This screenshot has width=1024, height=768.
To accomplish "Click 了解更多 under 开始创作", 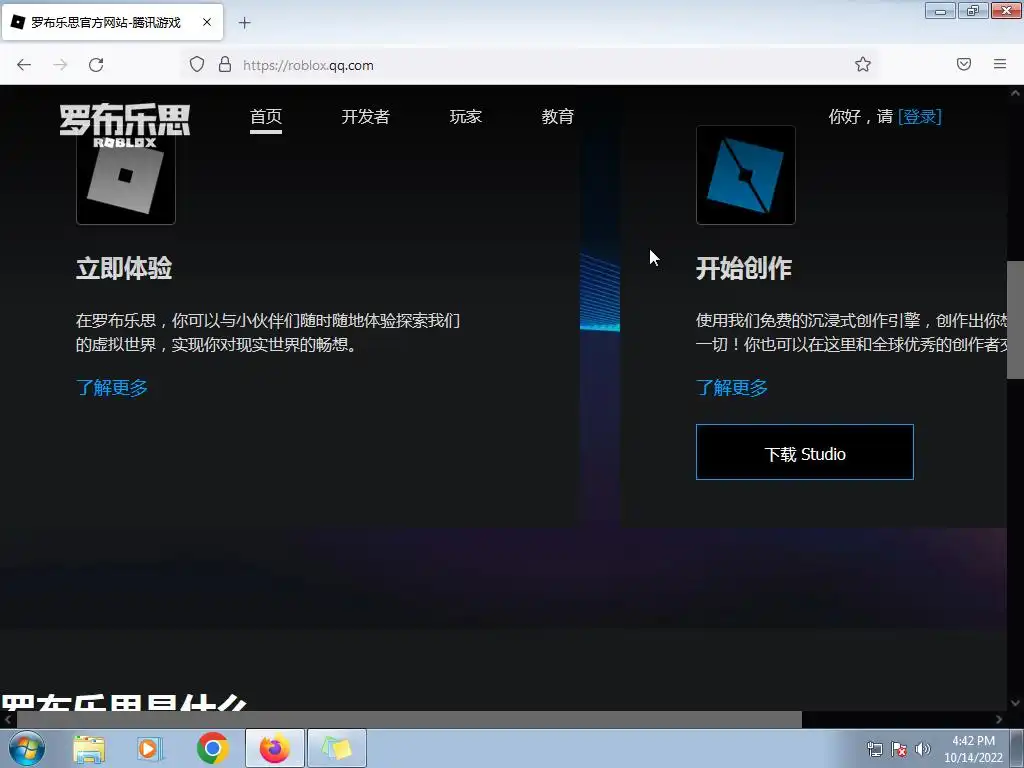I will [731, 388].
